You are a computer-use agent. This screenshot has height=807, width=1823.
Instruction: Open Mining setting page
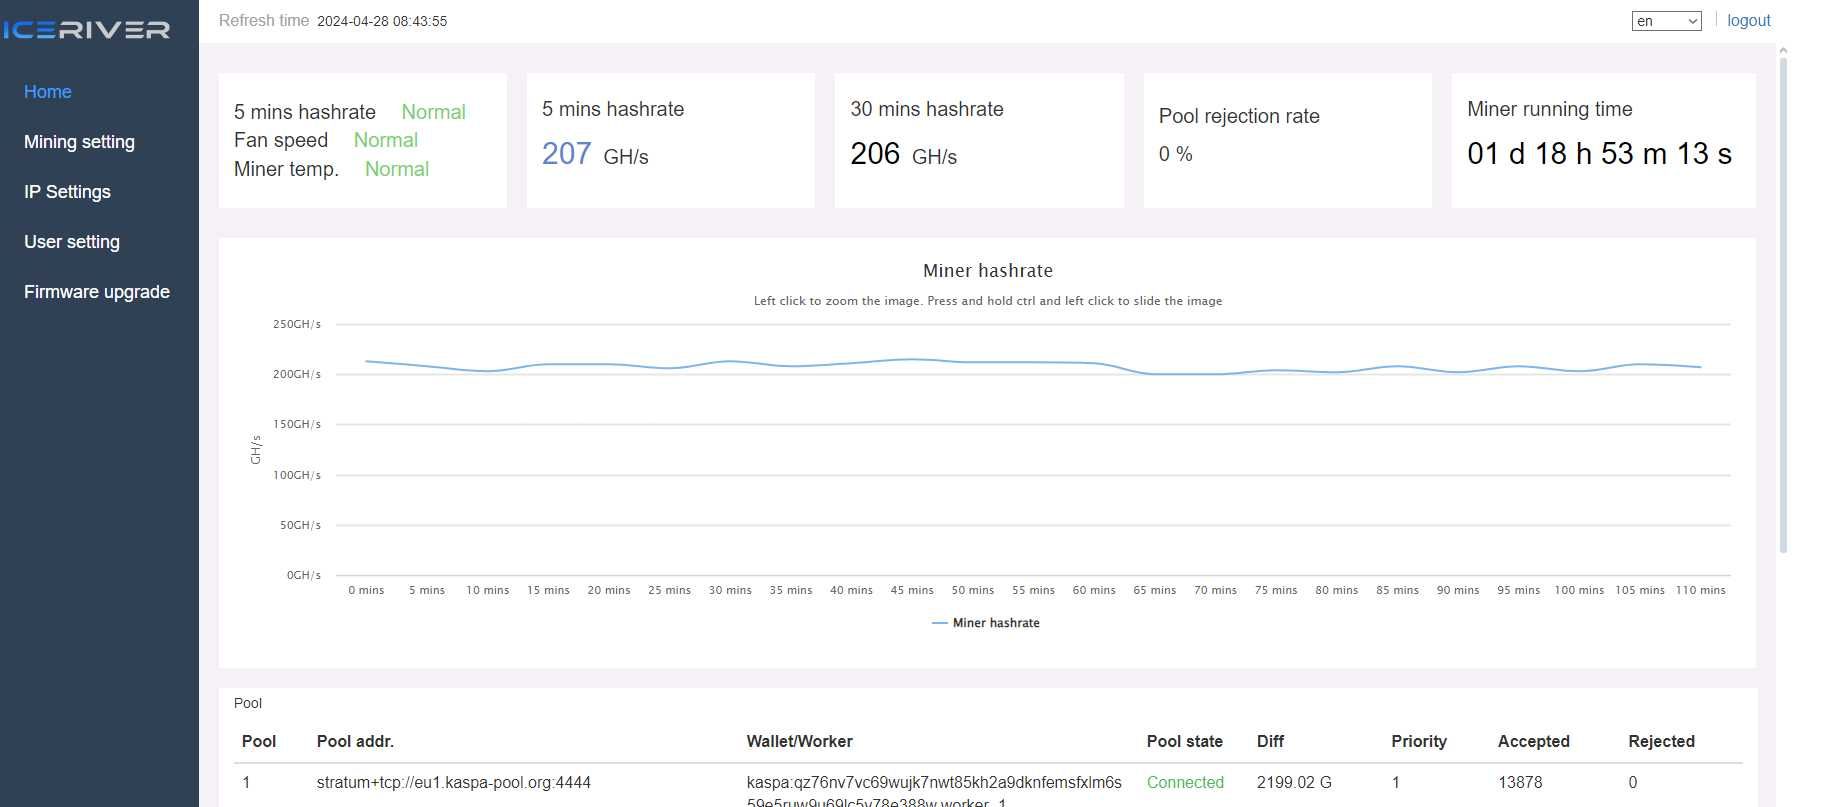[x=79, y=142]
